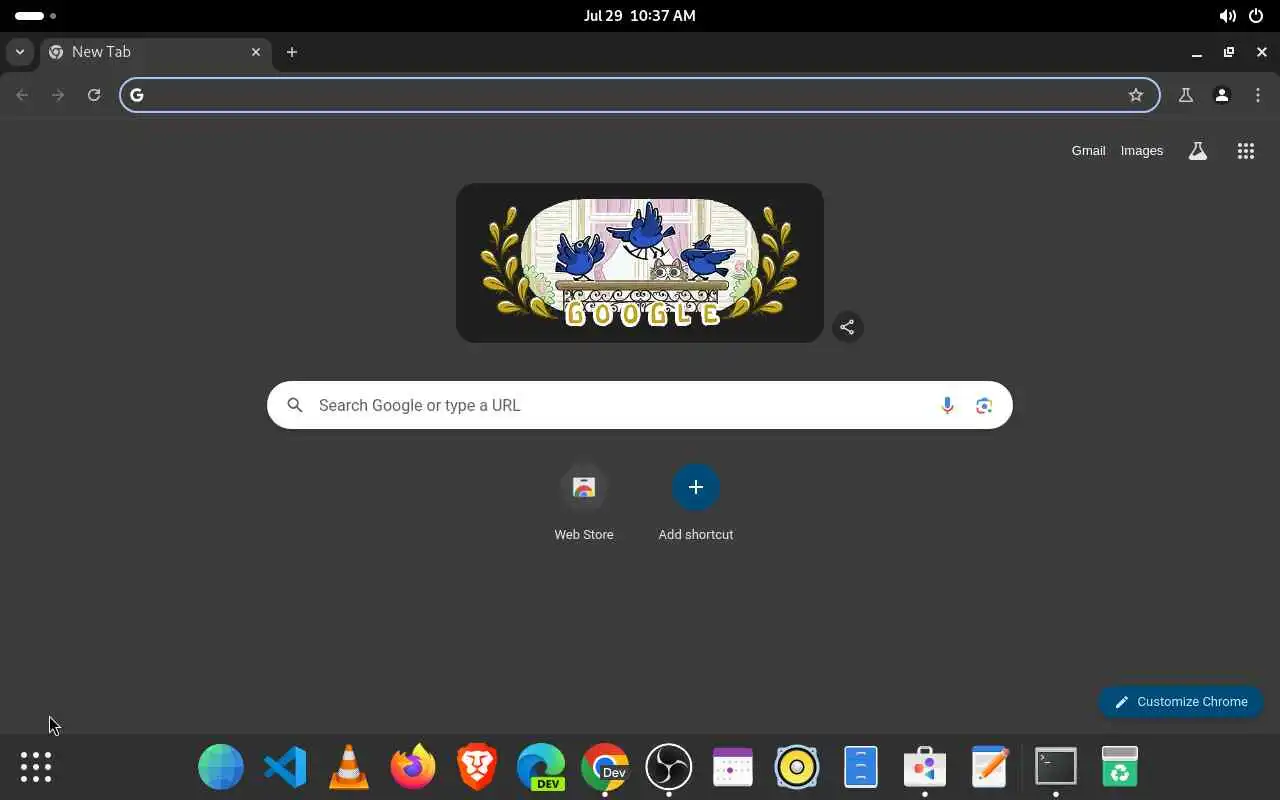Open the Google Doodle image
This screenshot has height=800, width=1280.
click(640, 263)
